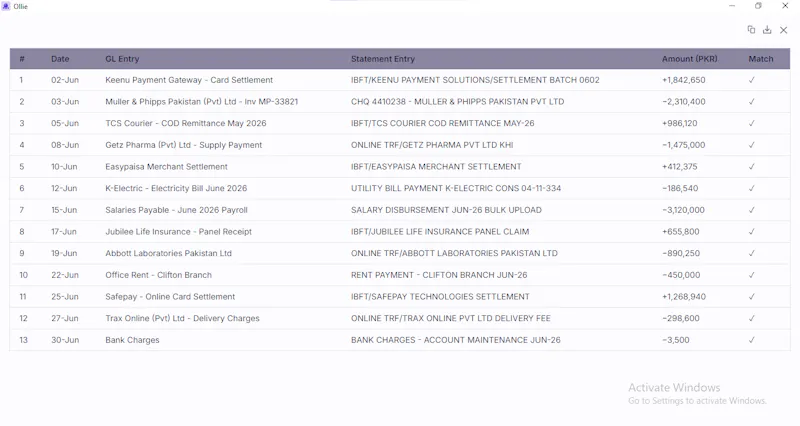Click the match checkmark in the 25-Jun row

(x=752, y=297)
